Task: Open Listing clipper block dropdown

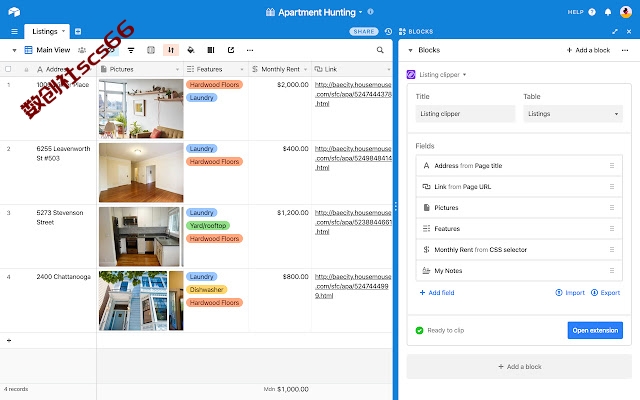Action: coord(464,75)
